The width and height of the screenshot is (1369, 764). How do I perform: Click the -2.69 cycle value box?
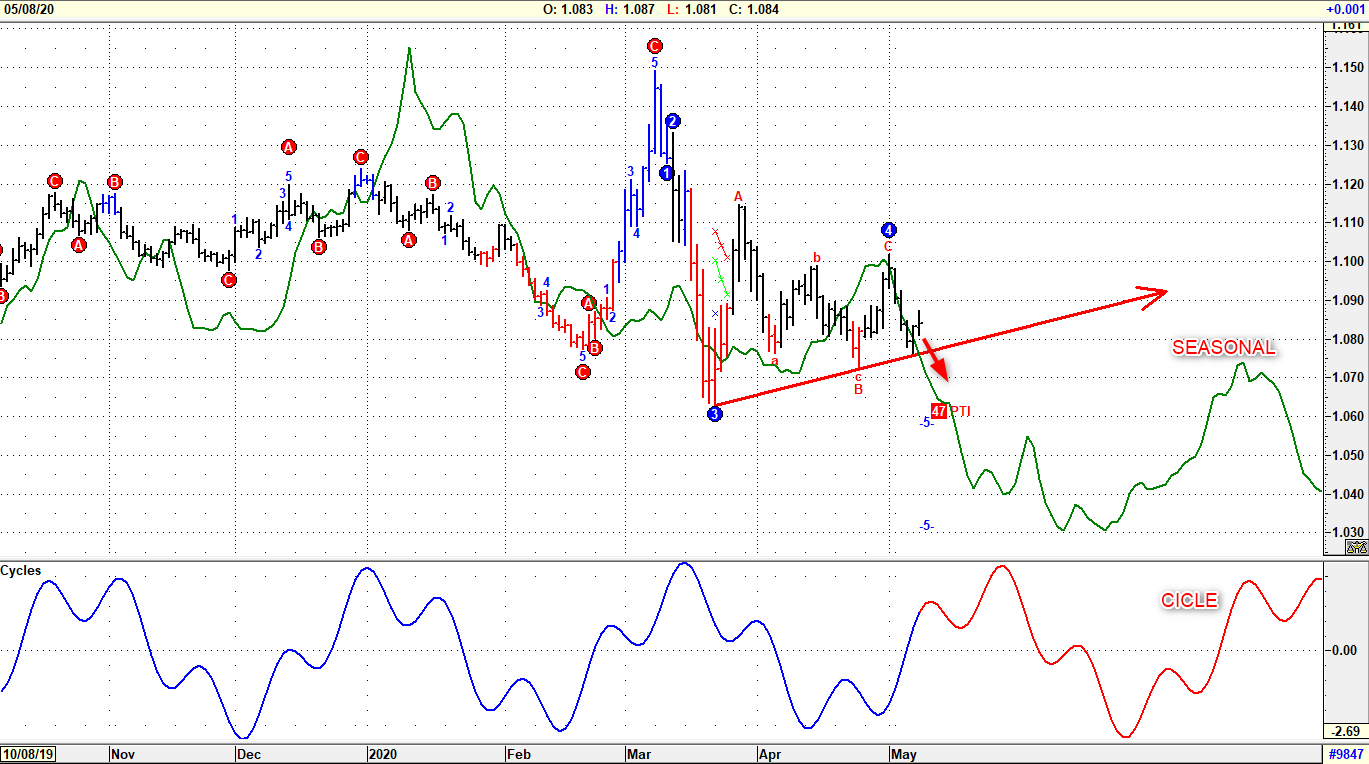(x=1344, y=730)
